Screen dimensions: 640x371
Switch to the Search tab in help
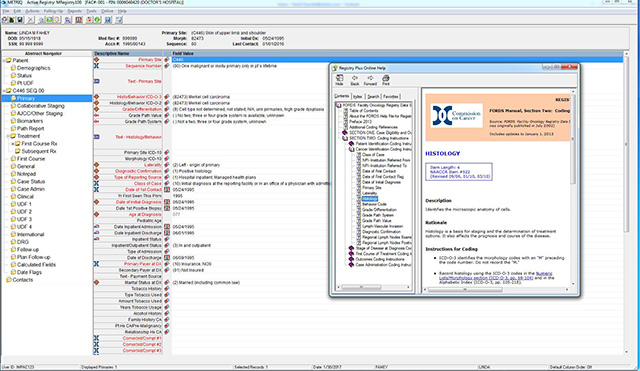[x=373, y=97]
